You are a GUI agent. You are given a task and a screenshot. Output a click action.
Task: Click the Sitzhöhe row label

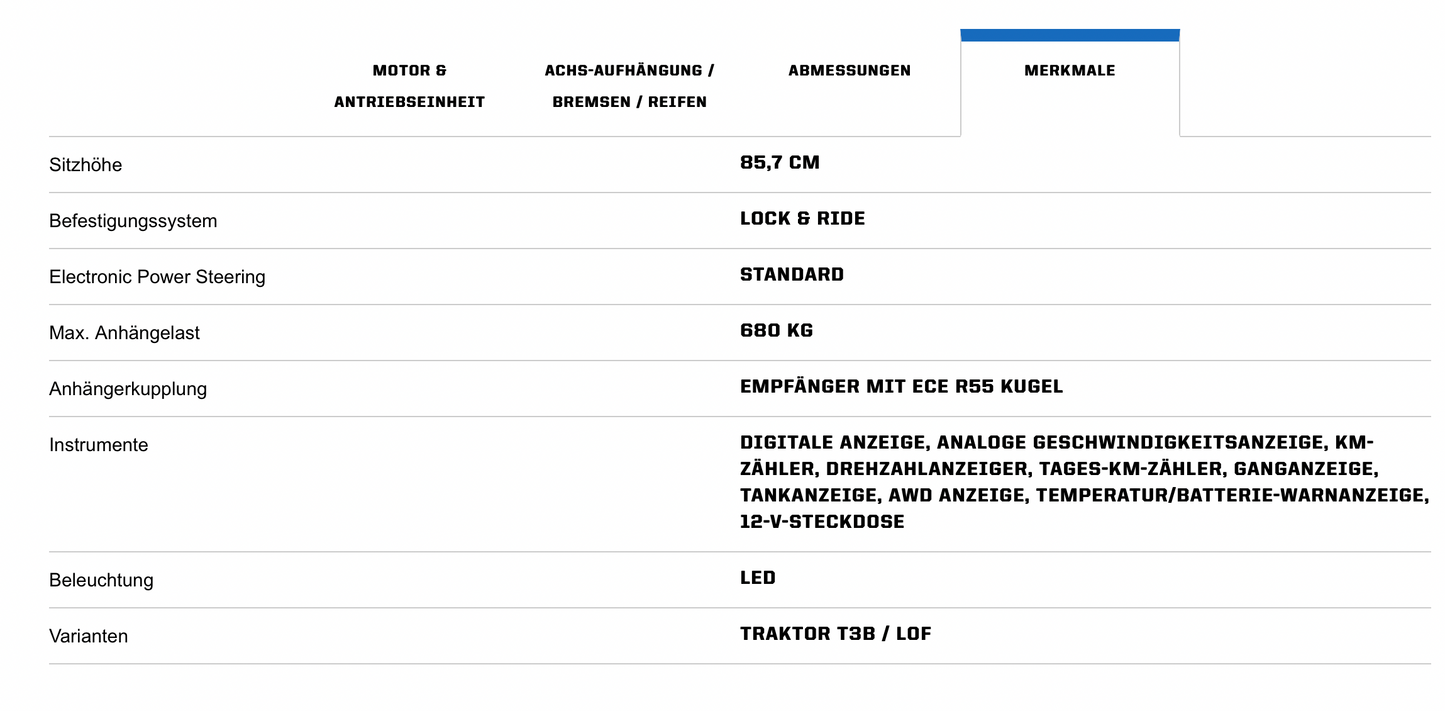(85, 165)
